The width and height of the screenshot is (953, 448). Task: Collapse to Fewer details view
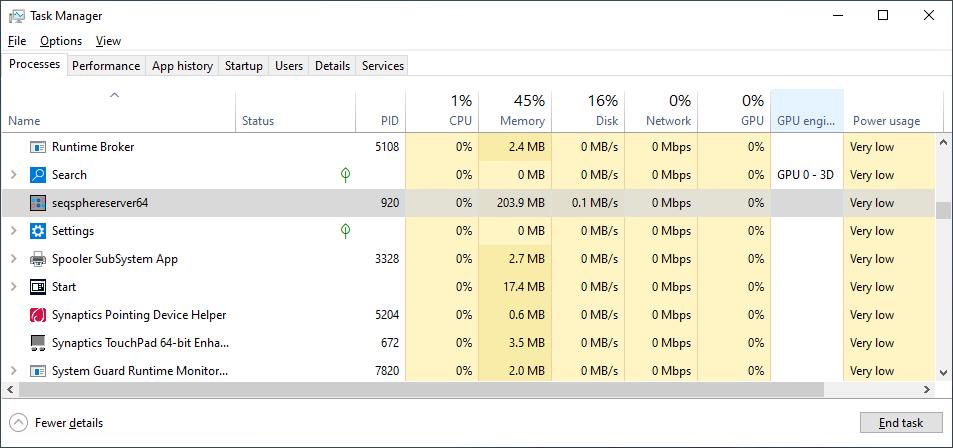click(57, 423)
